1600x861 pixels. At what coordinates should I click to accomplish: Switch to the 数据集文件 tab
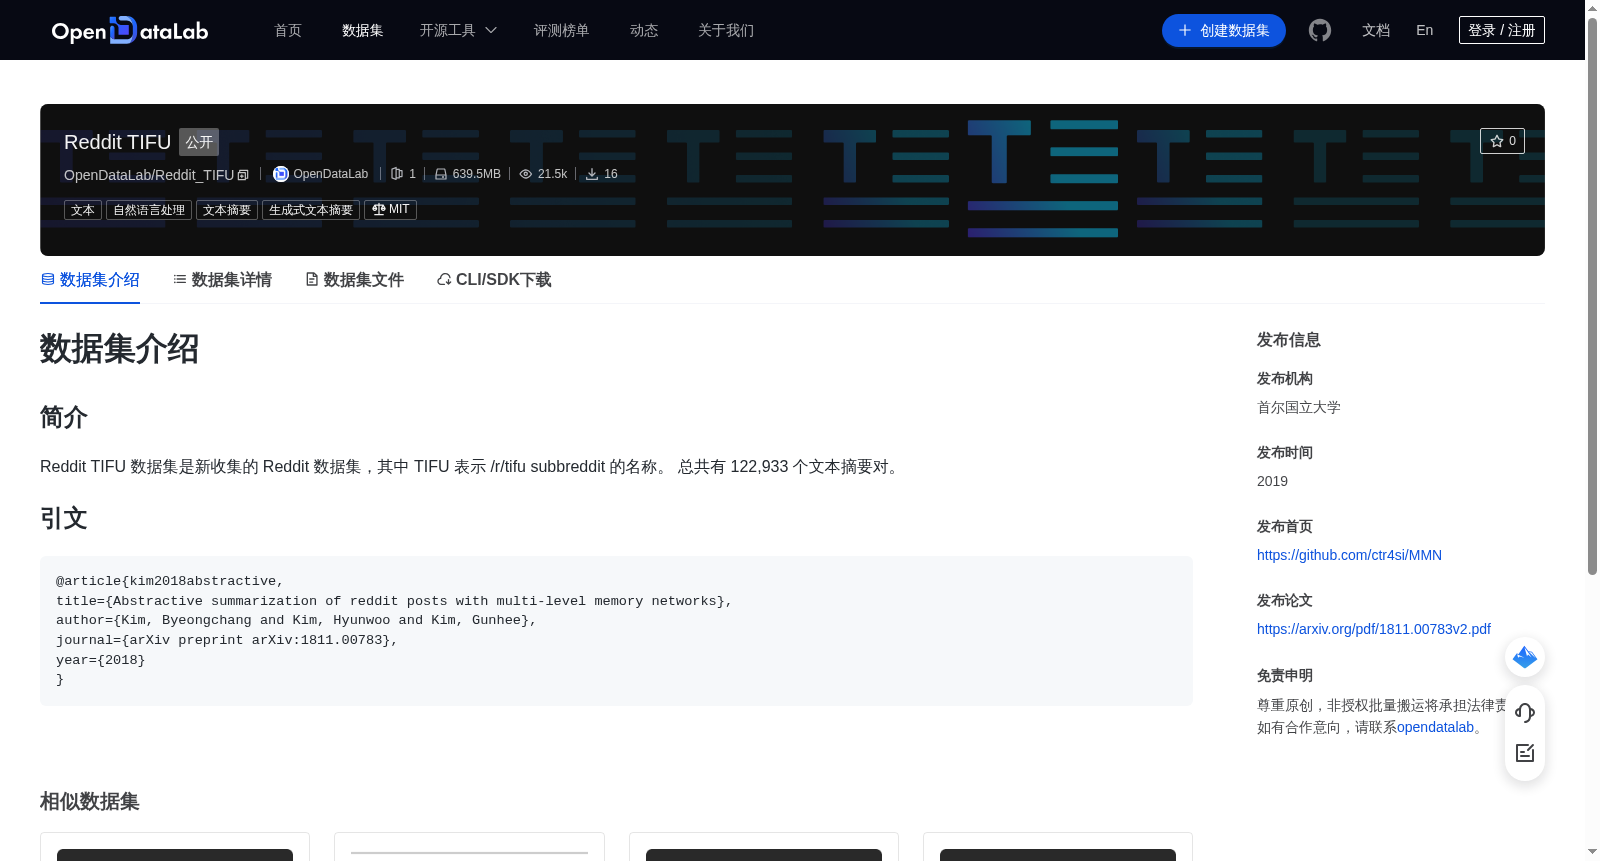tap(354, 280)
